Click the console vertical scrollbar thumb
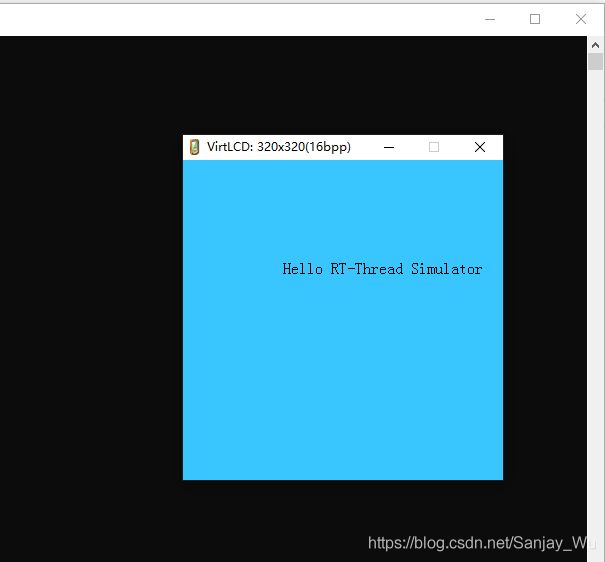Viewport: 605px width, 562px height. click(595, 62)
